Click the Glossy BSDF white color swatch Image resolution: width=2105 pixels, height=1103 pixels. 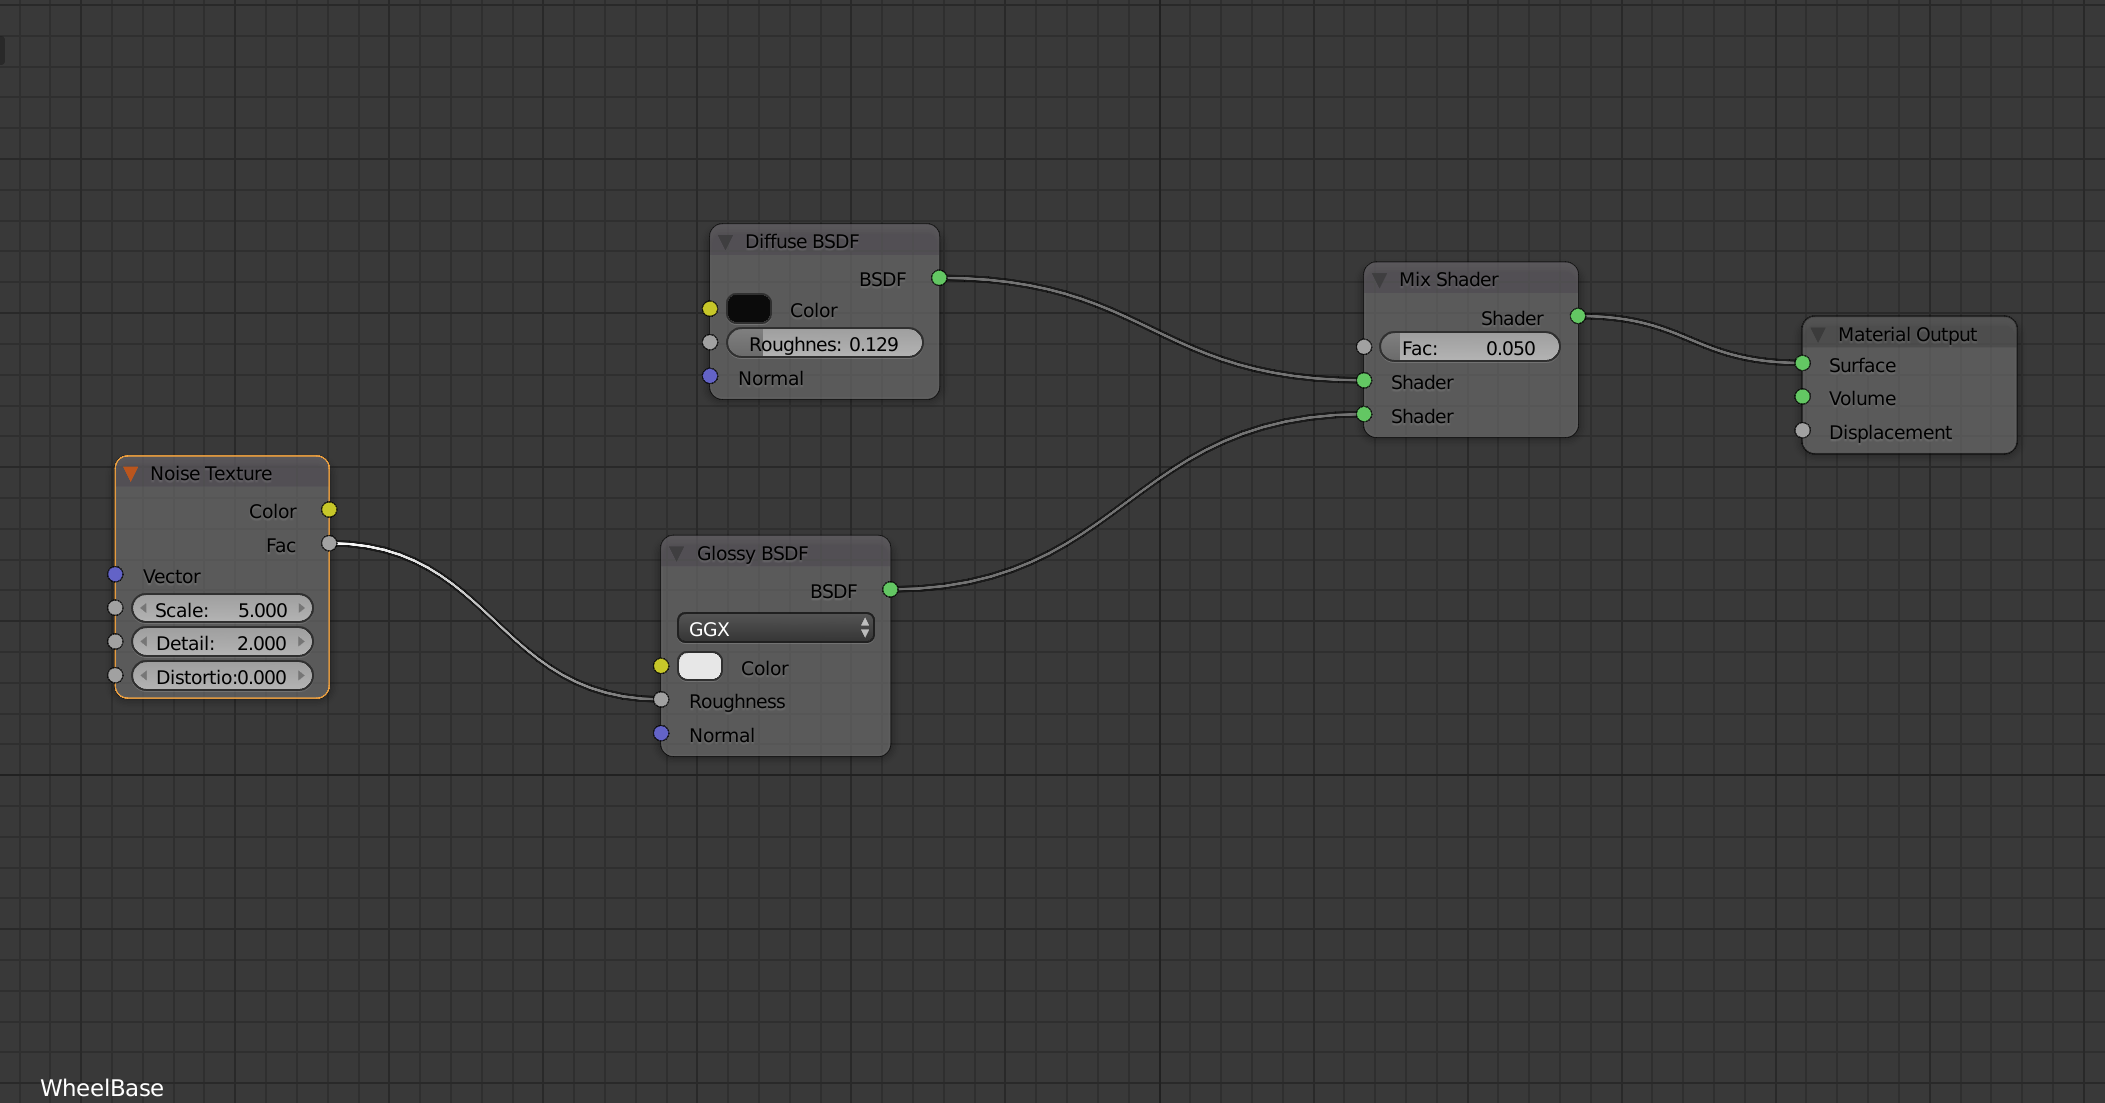click(x=700, y=667)
